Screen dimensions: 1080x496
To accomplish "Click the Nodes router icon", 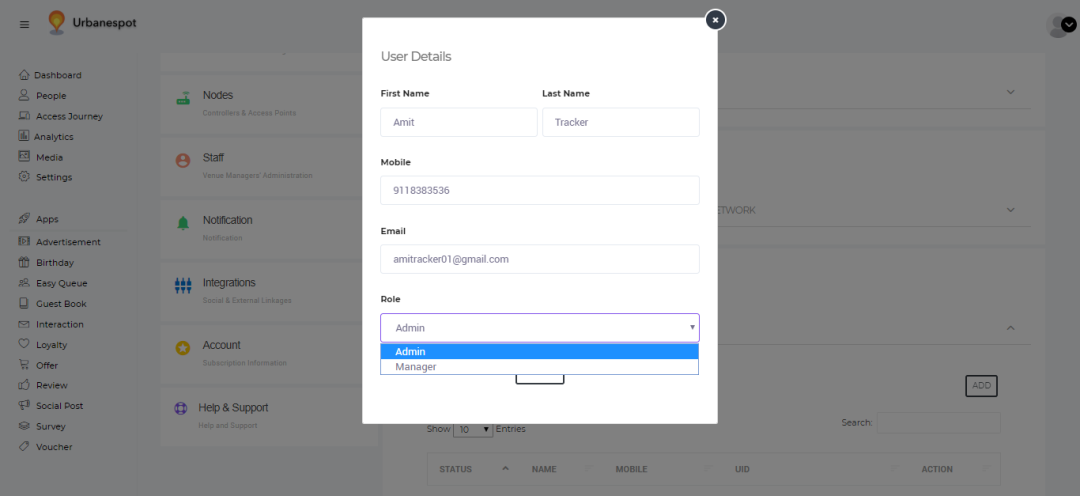I will (x=183, y=99).
